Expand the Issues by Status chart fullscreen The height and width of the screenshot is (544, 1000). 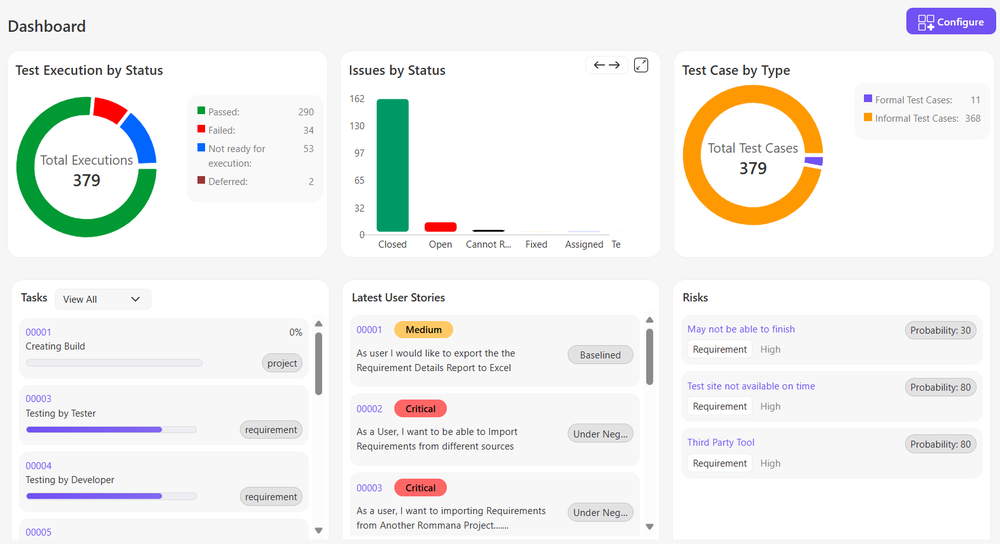[x=641, y=65]
